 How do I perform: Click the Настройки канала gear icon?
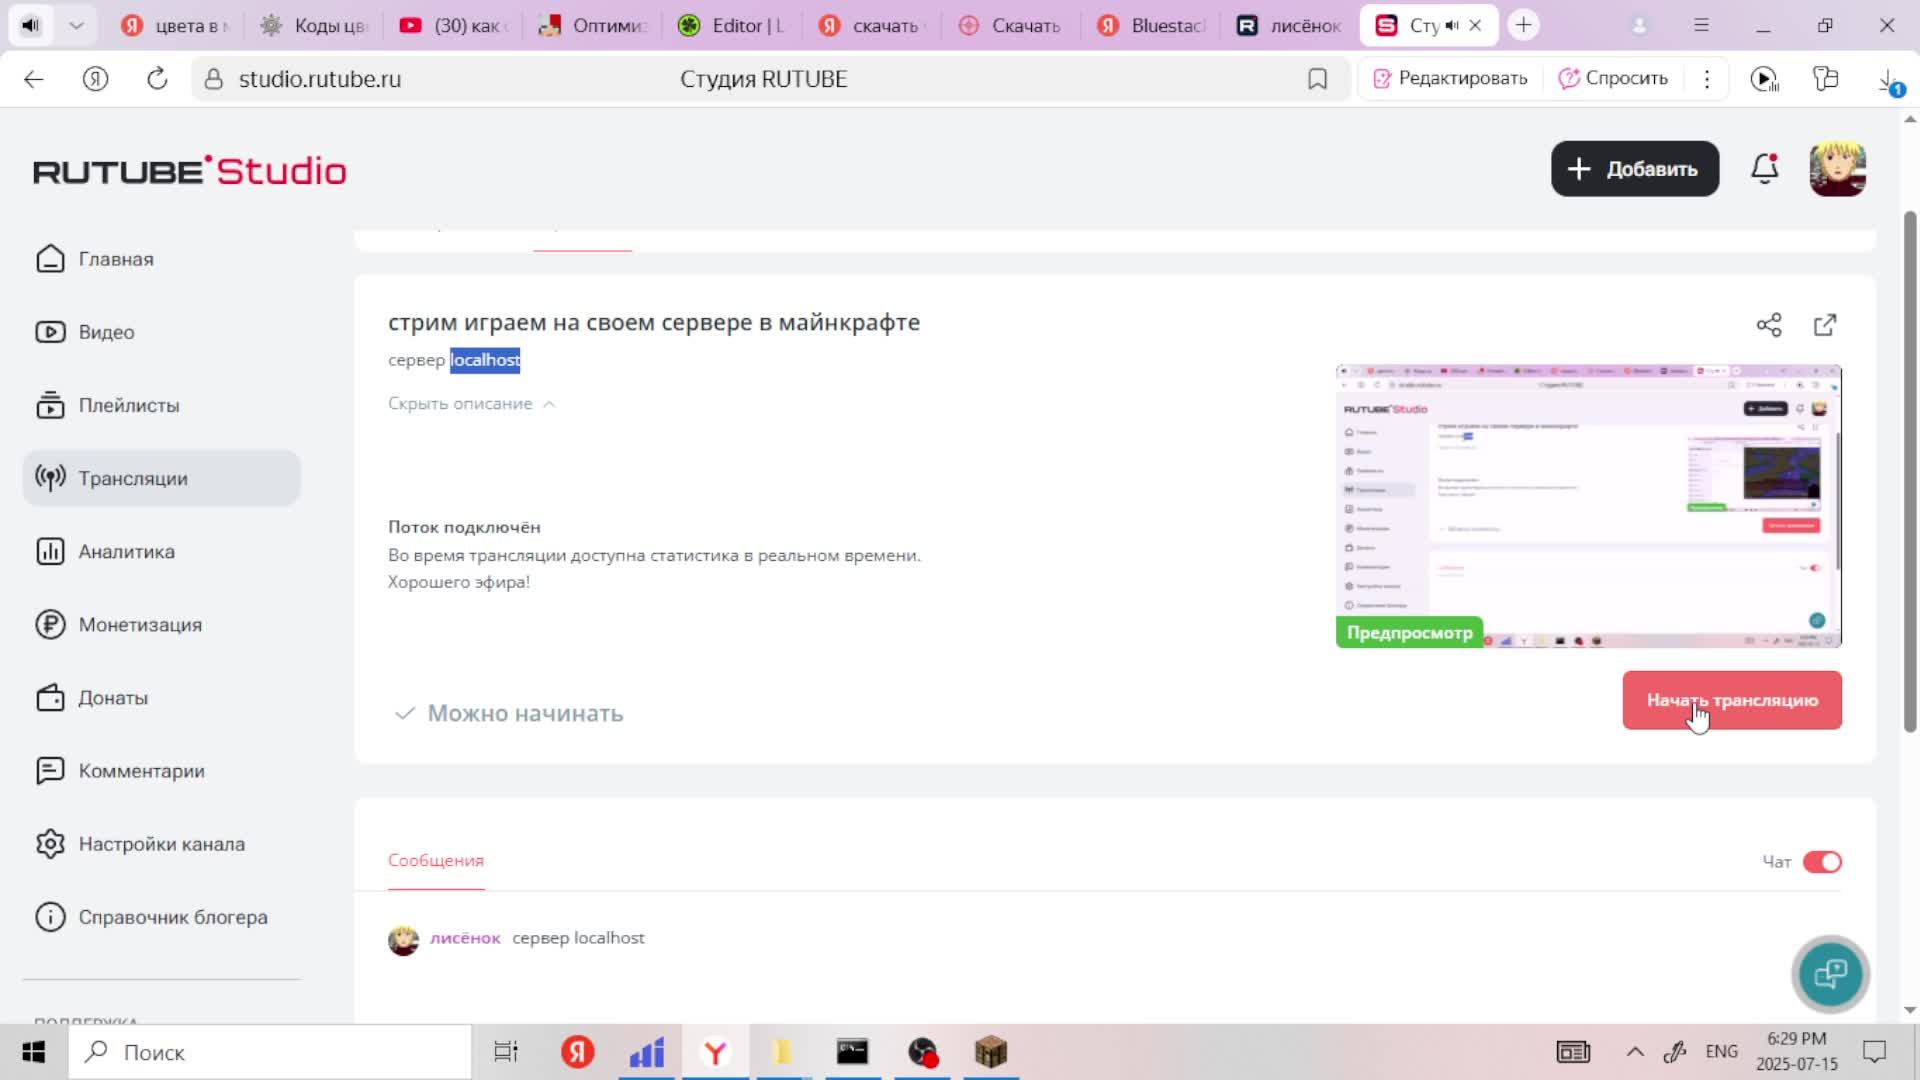pos(50,843)
